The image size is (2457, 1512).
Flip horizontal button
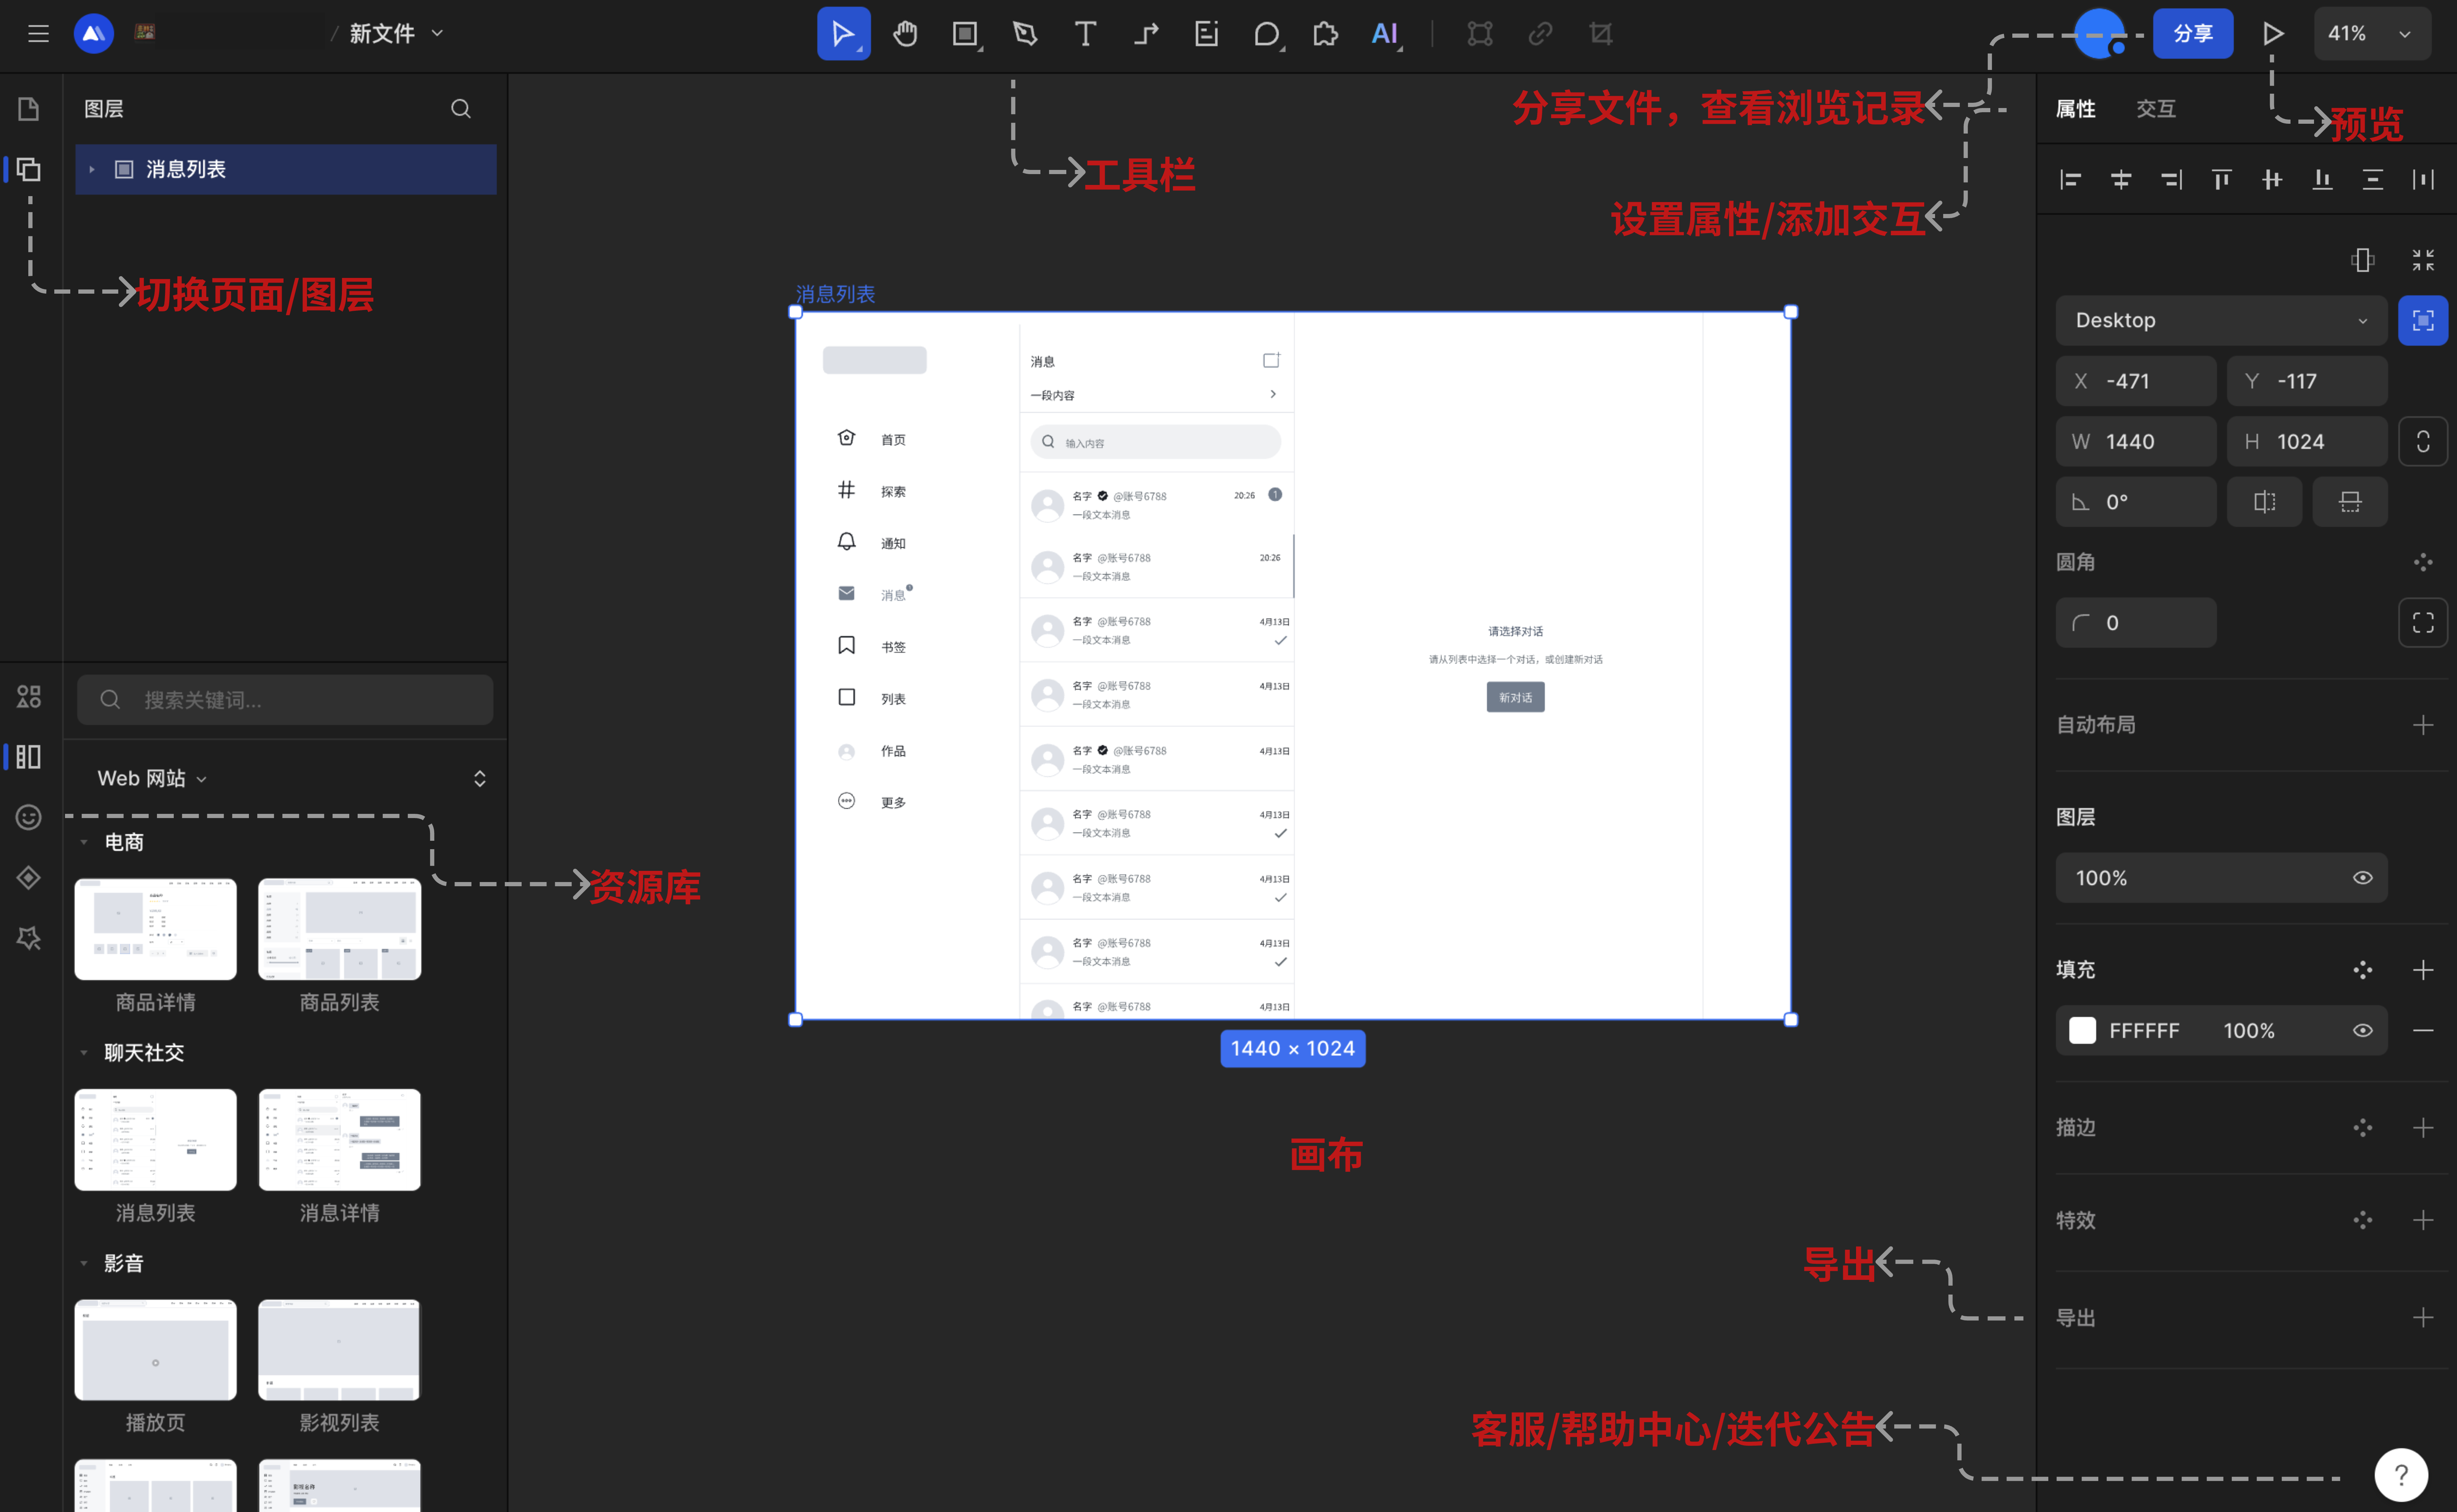pos(2265,502)
